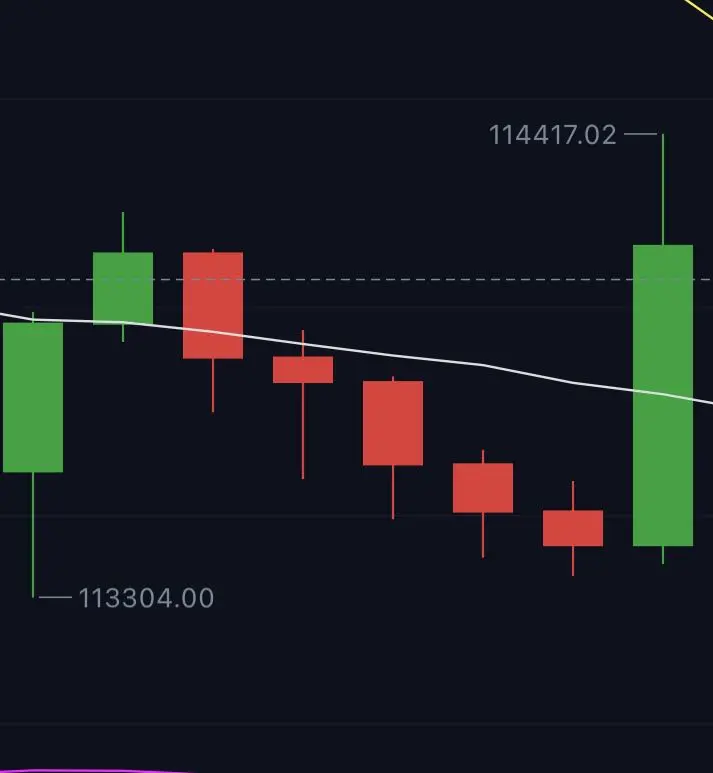Click the long lower wick of leftmost green candle
The height and width of the screenshot is (773, 713).
[33, 535]
